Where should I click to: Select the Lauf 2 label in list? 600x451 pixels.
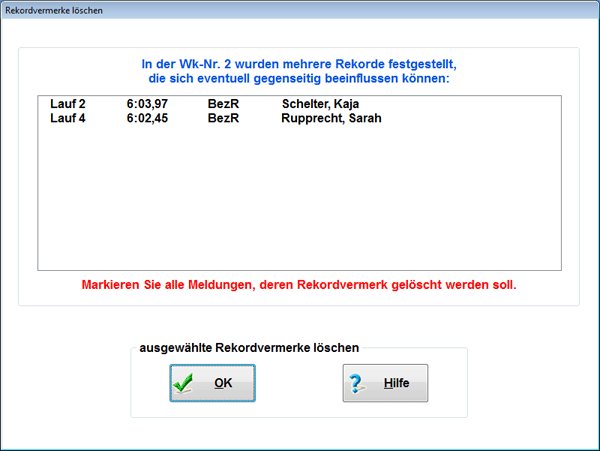(68, 104)
